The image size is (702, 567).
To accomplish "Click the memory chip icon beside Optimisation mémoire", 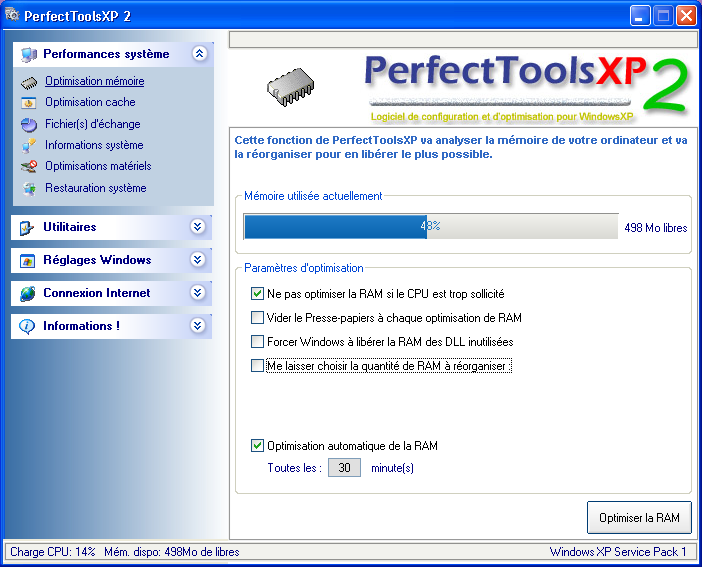I will click(x=29, y=82).
